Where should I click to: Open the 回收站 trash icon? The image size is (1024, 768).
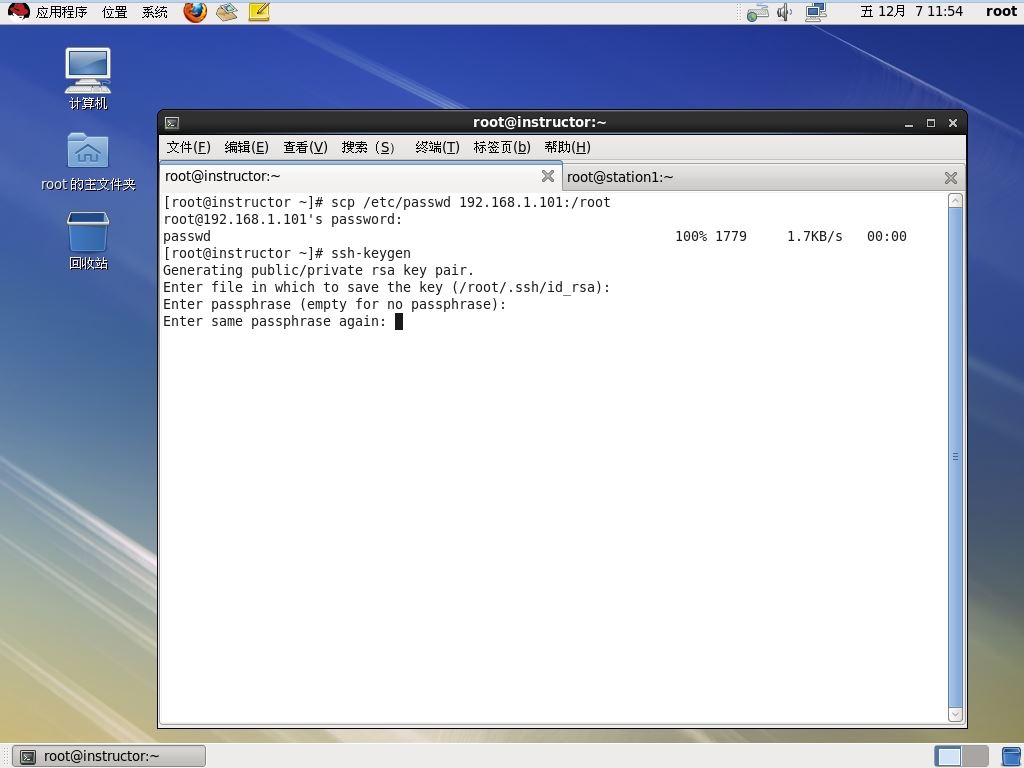click(x=88, y=240)
